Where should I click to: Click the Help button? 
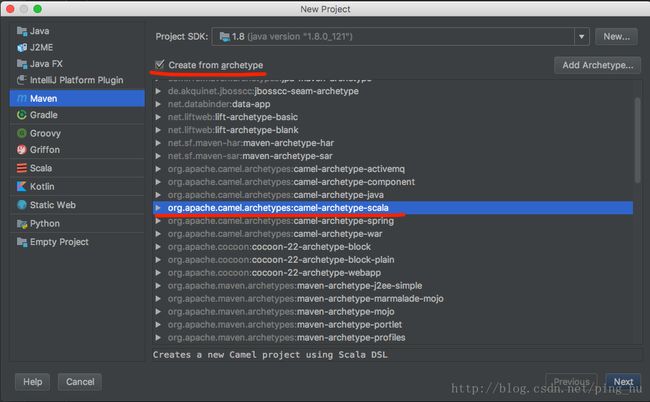32,382
